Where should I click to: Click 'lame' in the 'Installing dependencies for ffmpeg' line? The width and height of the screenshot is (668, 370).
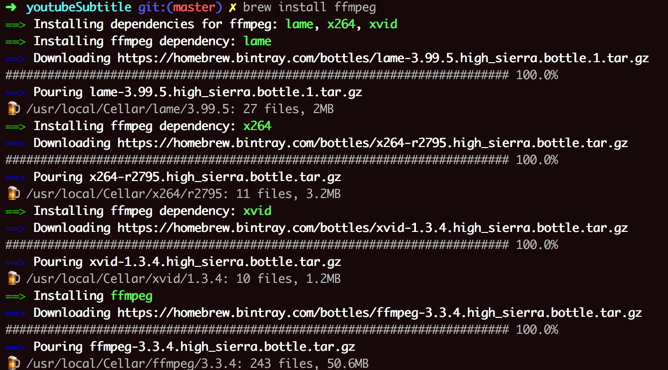point(299,24)
